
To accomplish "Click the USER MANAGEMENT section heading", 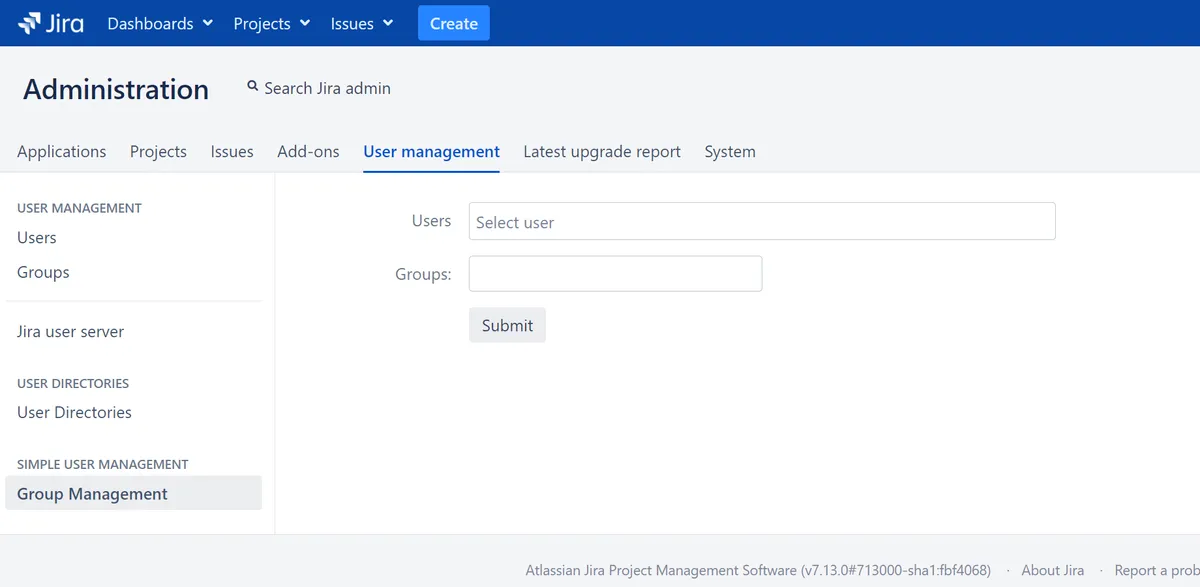I will click(79, 208).
